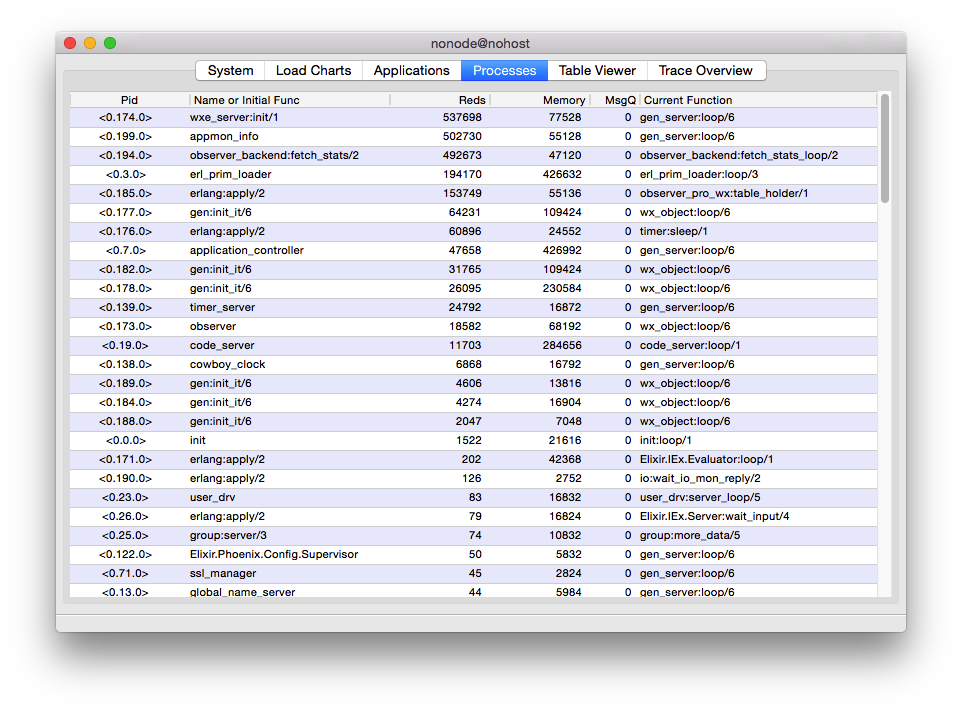The width and height of the screenshot is (962, 712).
Task: Select the group:server/3 process row
Action: (x=473, y=535)
